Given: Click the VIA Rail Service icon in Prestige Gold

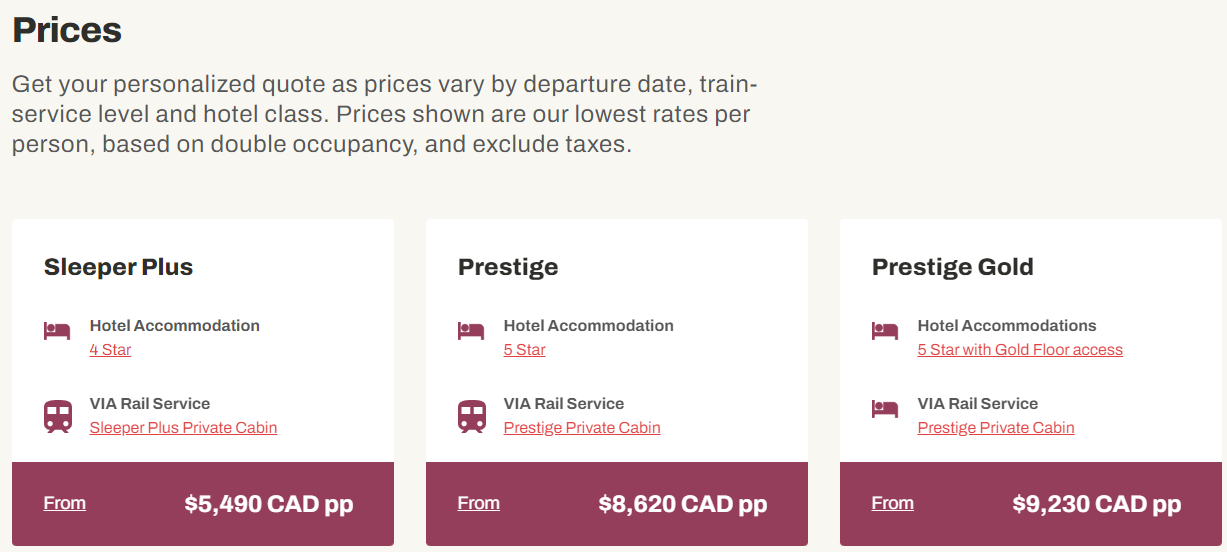Looking at the screenshot, I should (885, 408).
